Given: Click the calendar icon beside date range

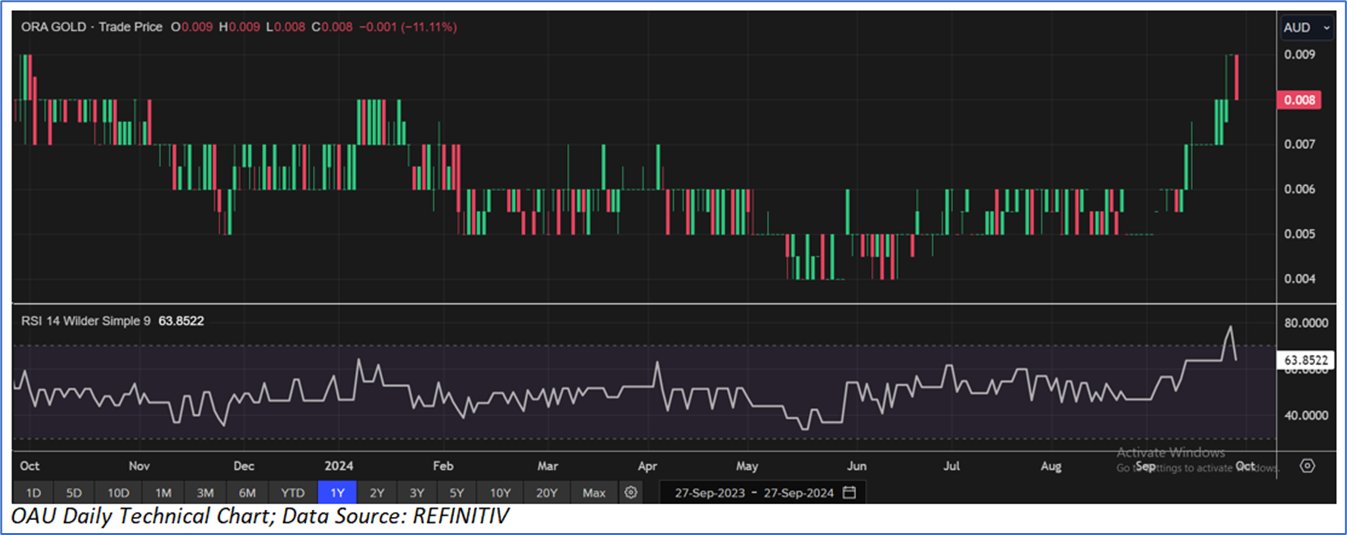Looking at the screenshot, I should point(849,492).
